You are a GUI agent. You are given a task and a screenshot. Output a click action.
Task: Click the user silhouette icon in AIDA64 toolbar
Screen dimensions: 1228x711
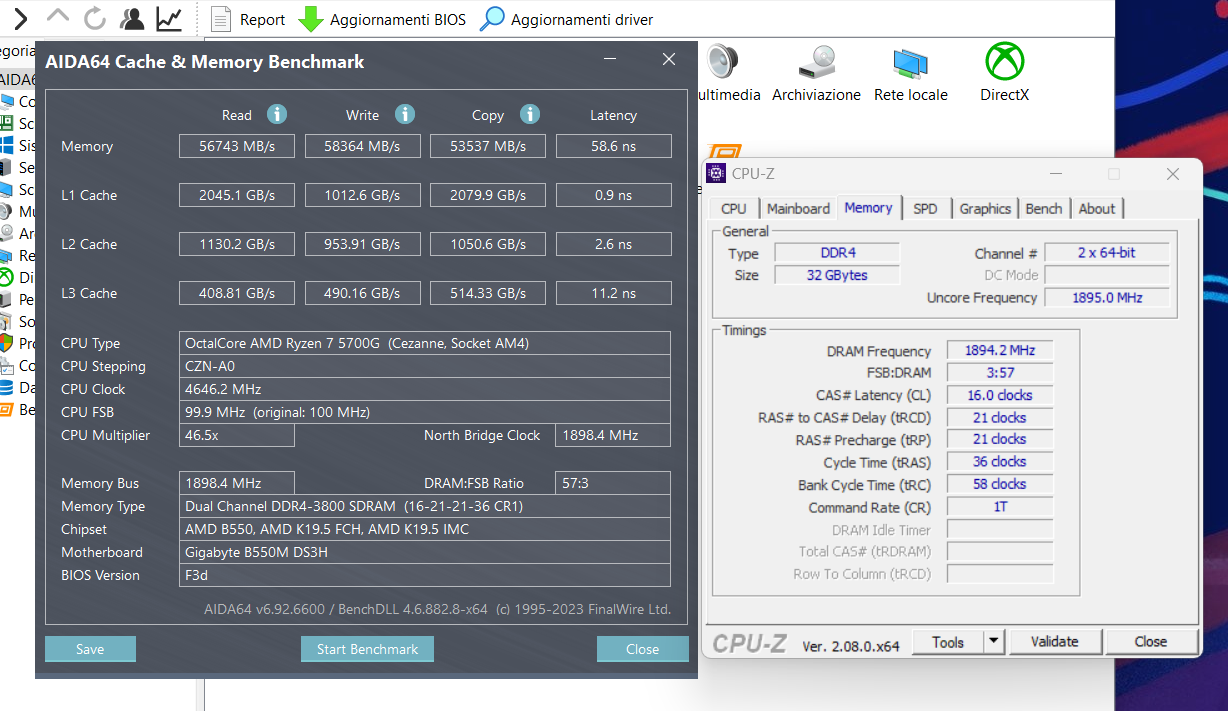[x=132, y=18]
